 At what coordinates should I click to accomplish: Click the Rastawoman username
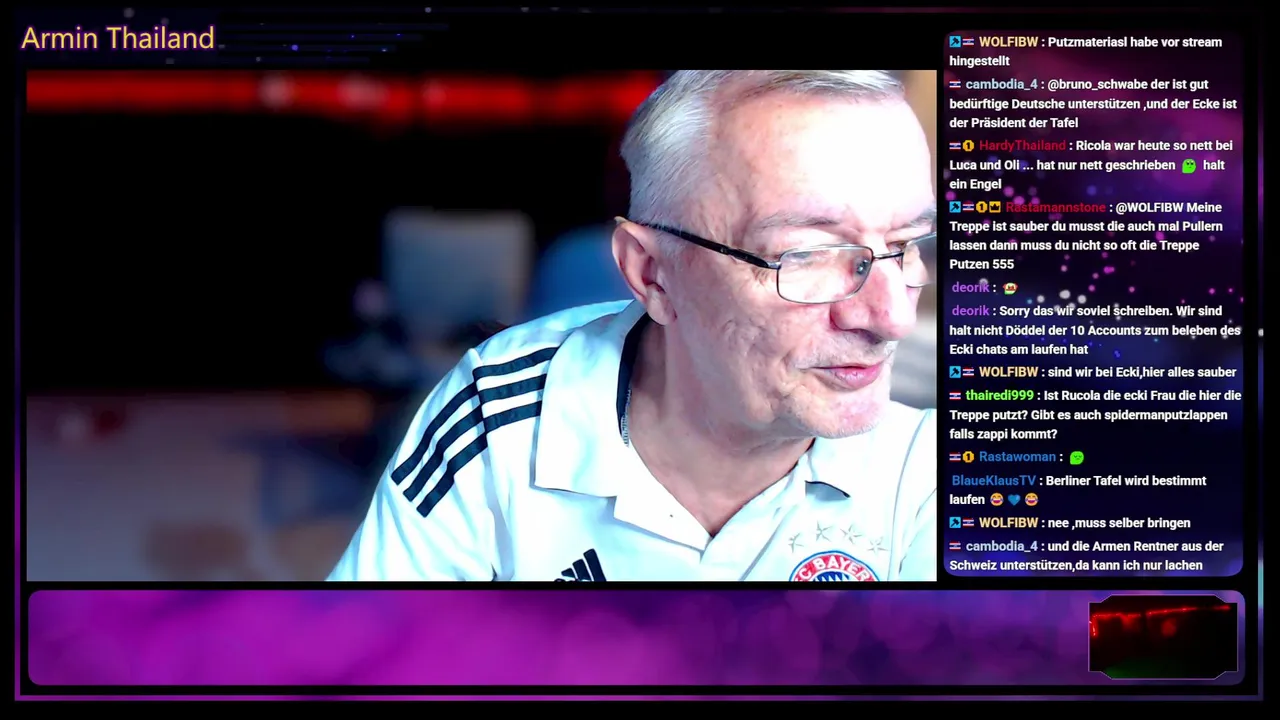pyautogui.click(x=1017, y=457)
